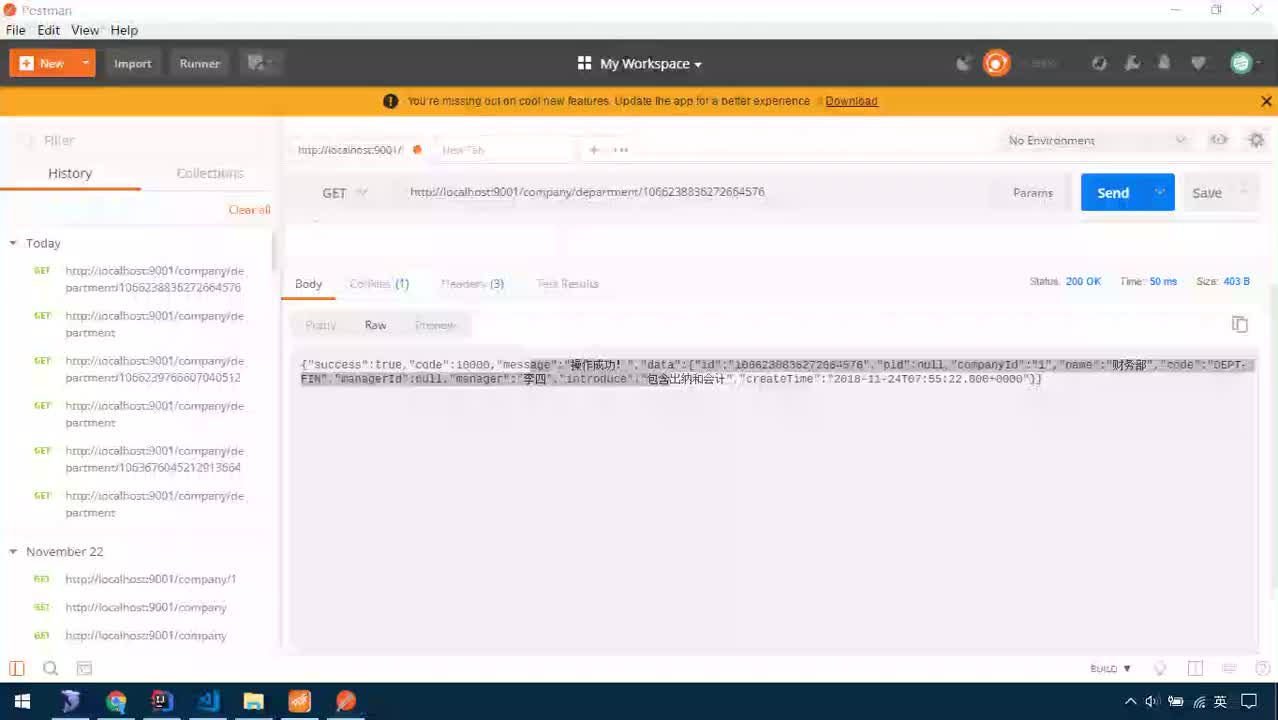Click the Runner button
1278x720 pixels.
(x=199, y=63)
